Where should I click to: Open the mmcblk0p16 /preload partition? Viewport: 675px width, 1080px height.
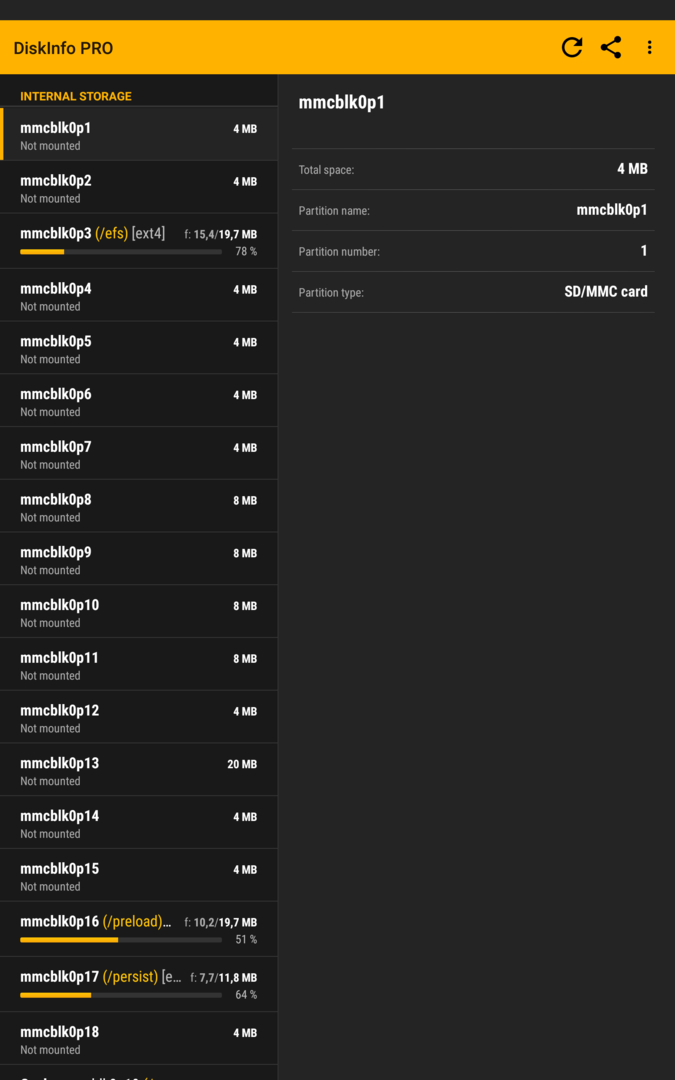[x=138, y=929]
